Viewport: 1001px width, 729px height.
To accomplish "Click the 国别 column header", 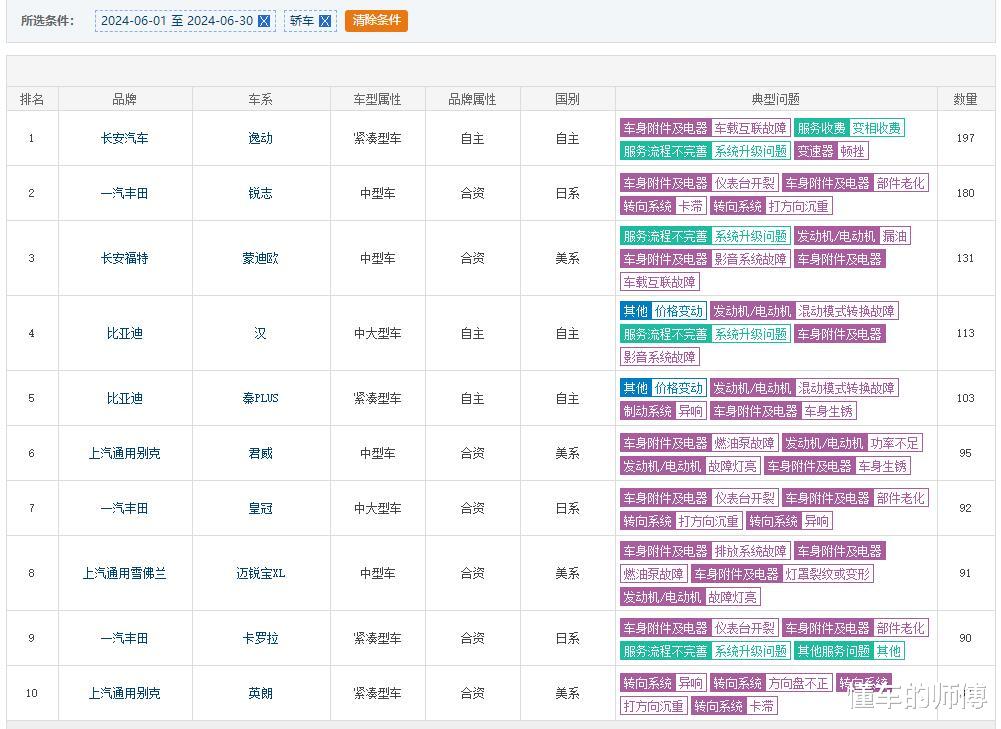I will coord(568,99).
